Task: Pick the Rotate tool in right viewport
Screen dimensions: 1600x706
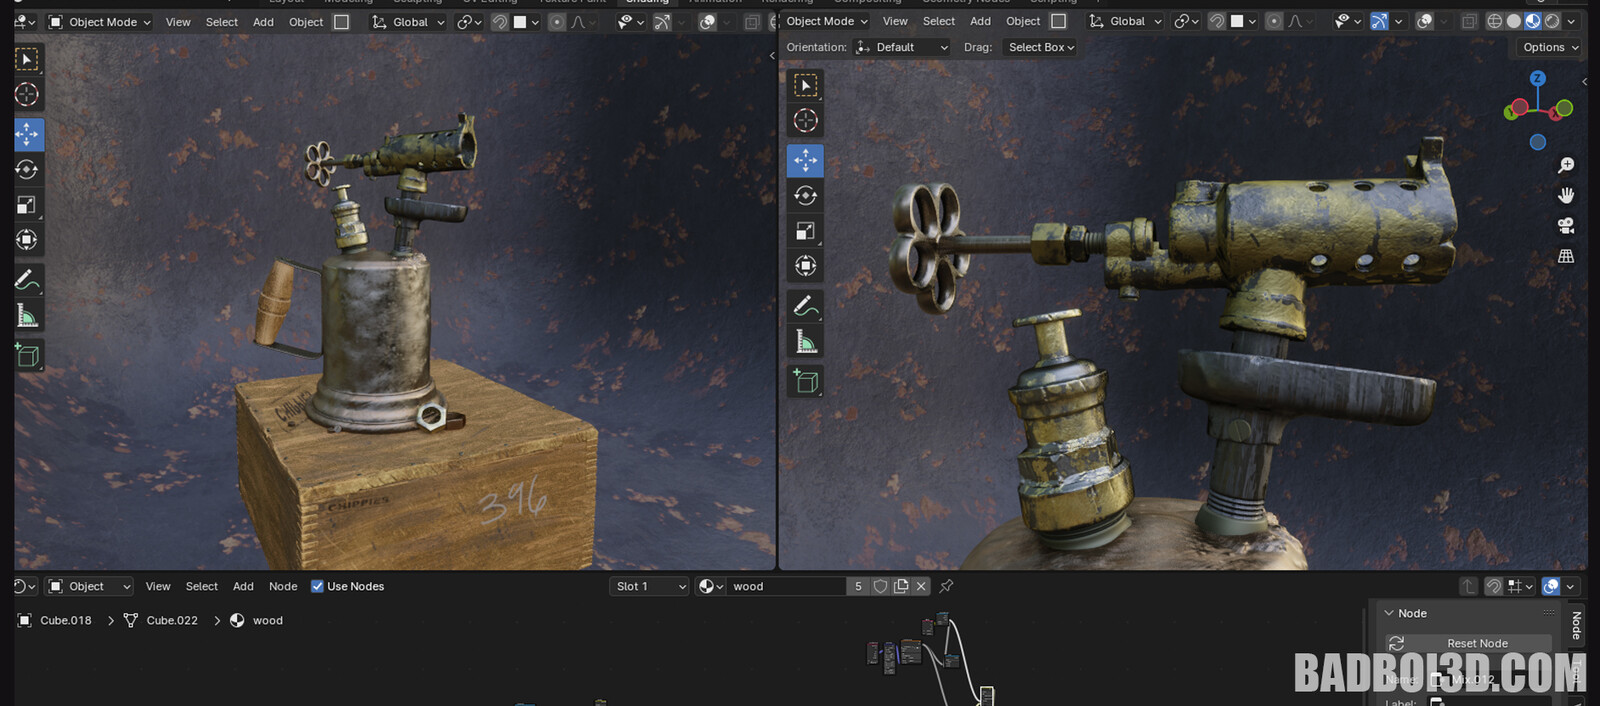Action: [806, 195]
